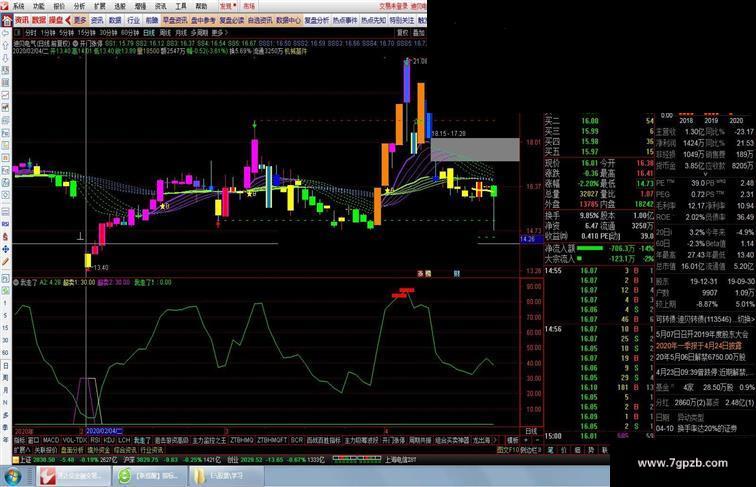Click the 关联报价 button
Image resolution: width=756 pixels, height=487 pixels.
pos(45,450)
